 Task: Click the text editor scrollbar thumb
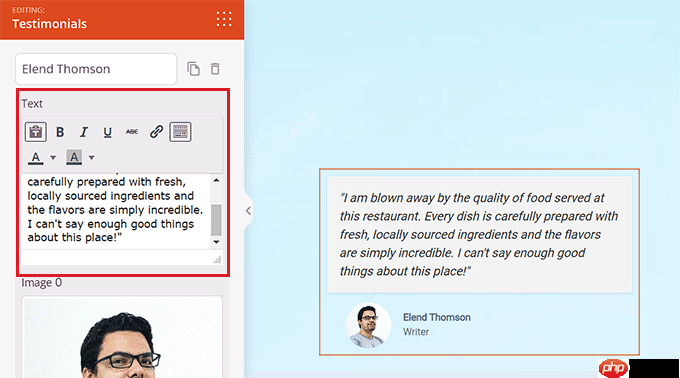(x=216, y=220)
